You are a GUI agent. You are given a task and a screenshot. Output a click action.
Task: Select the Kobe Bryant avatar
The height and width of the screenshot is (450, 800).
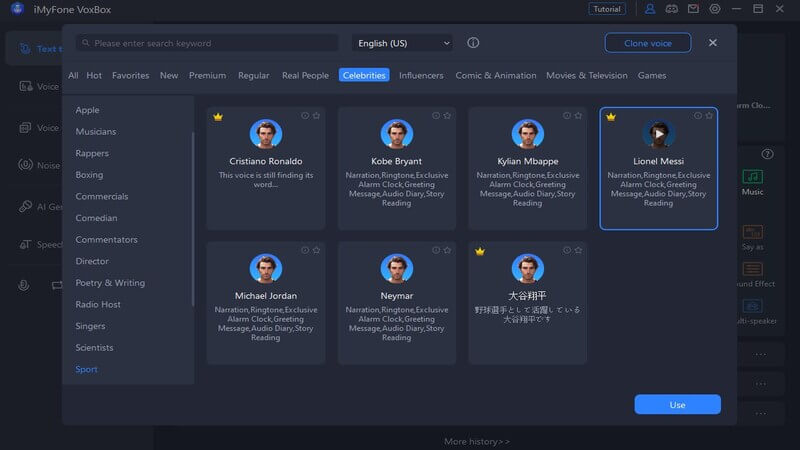(x=396, y=134)
